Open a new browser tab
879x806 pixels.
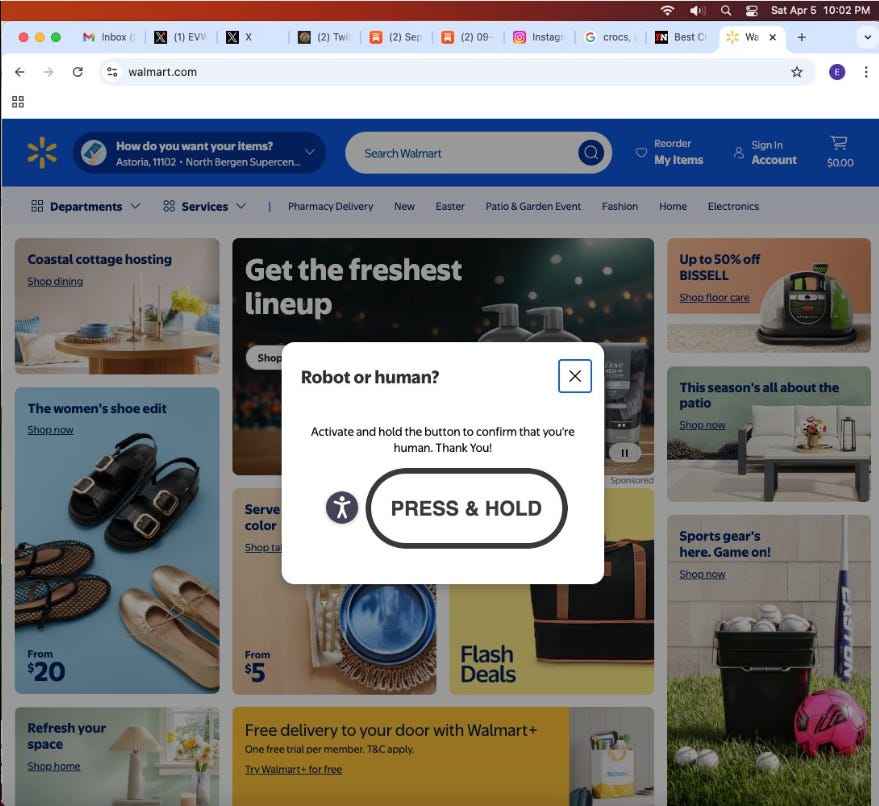802,37
